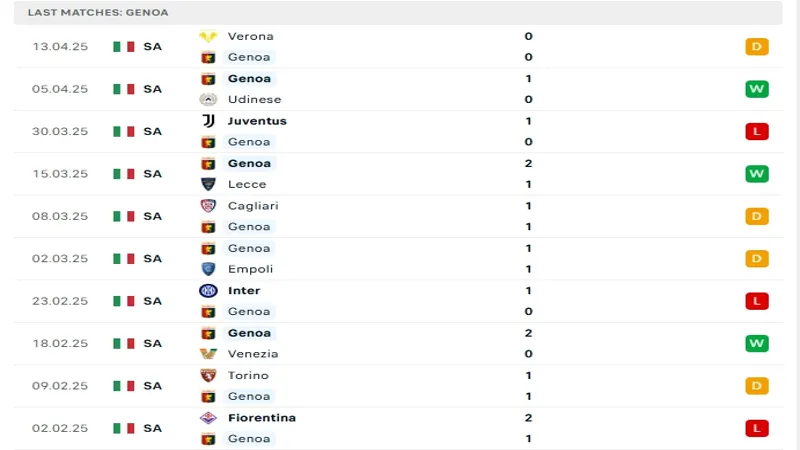This screenshot has width=800, height=450.
Task: Click the Inter club logo
Action: point(208,291)
